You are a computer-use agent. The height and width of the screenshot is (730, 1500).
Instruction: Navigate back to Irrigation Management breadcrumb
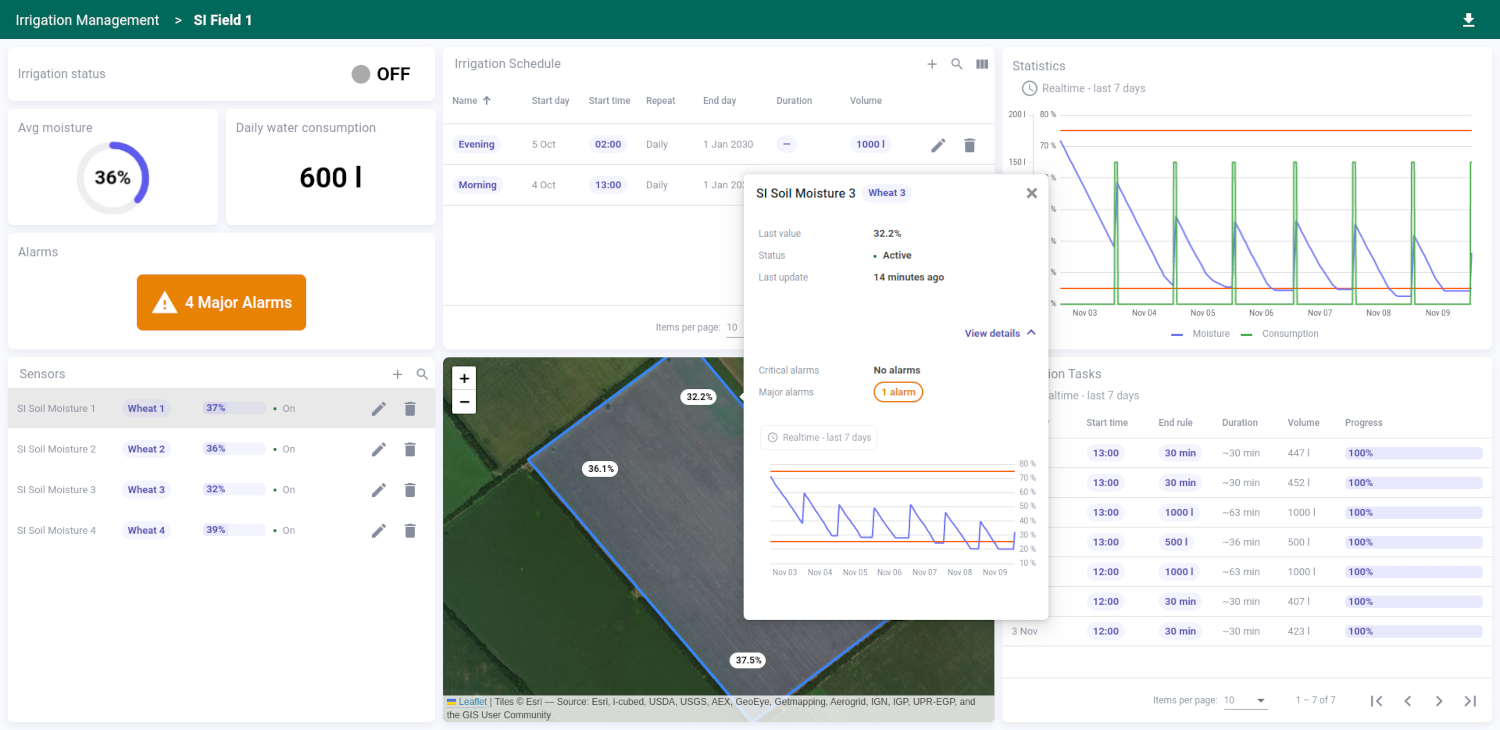(x=87, y=19)
